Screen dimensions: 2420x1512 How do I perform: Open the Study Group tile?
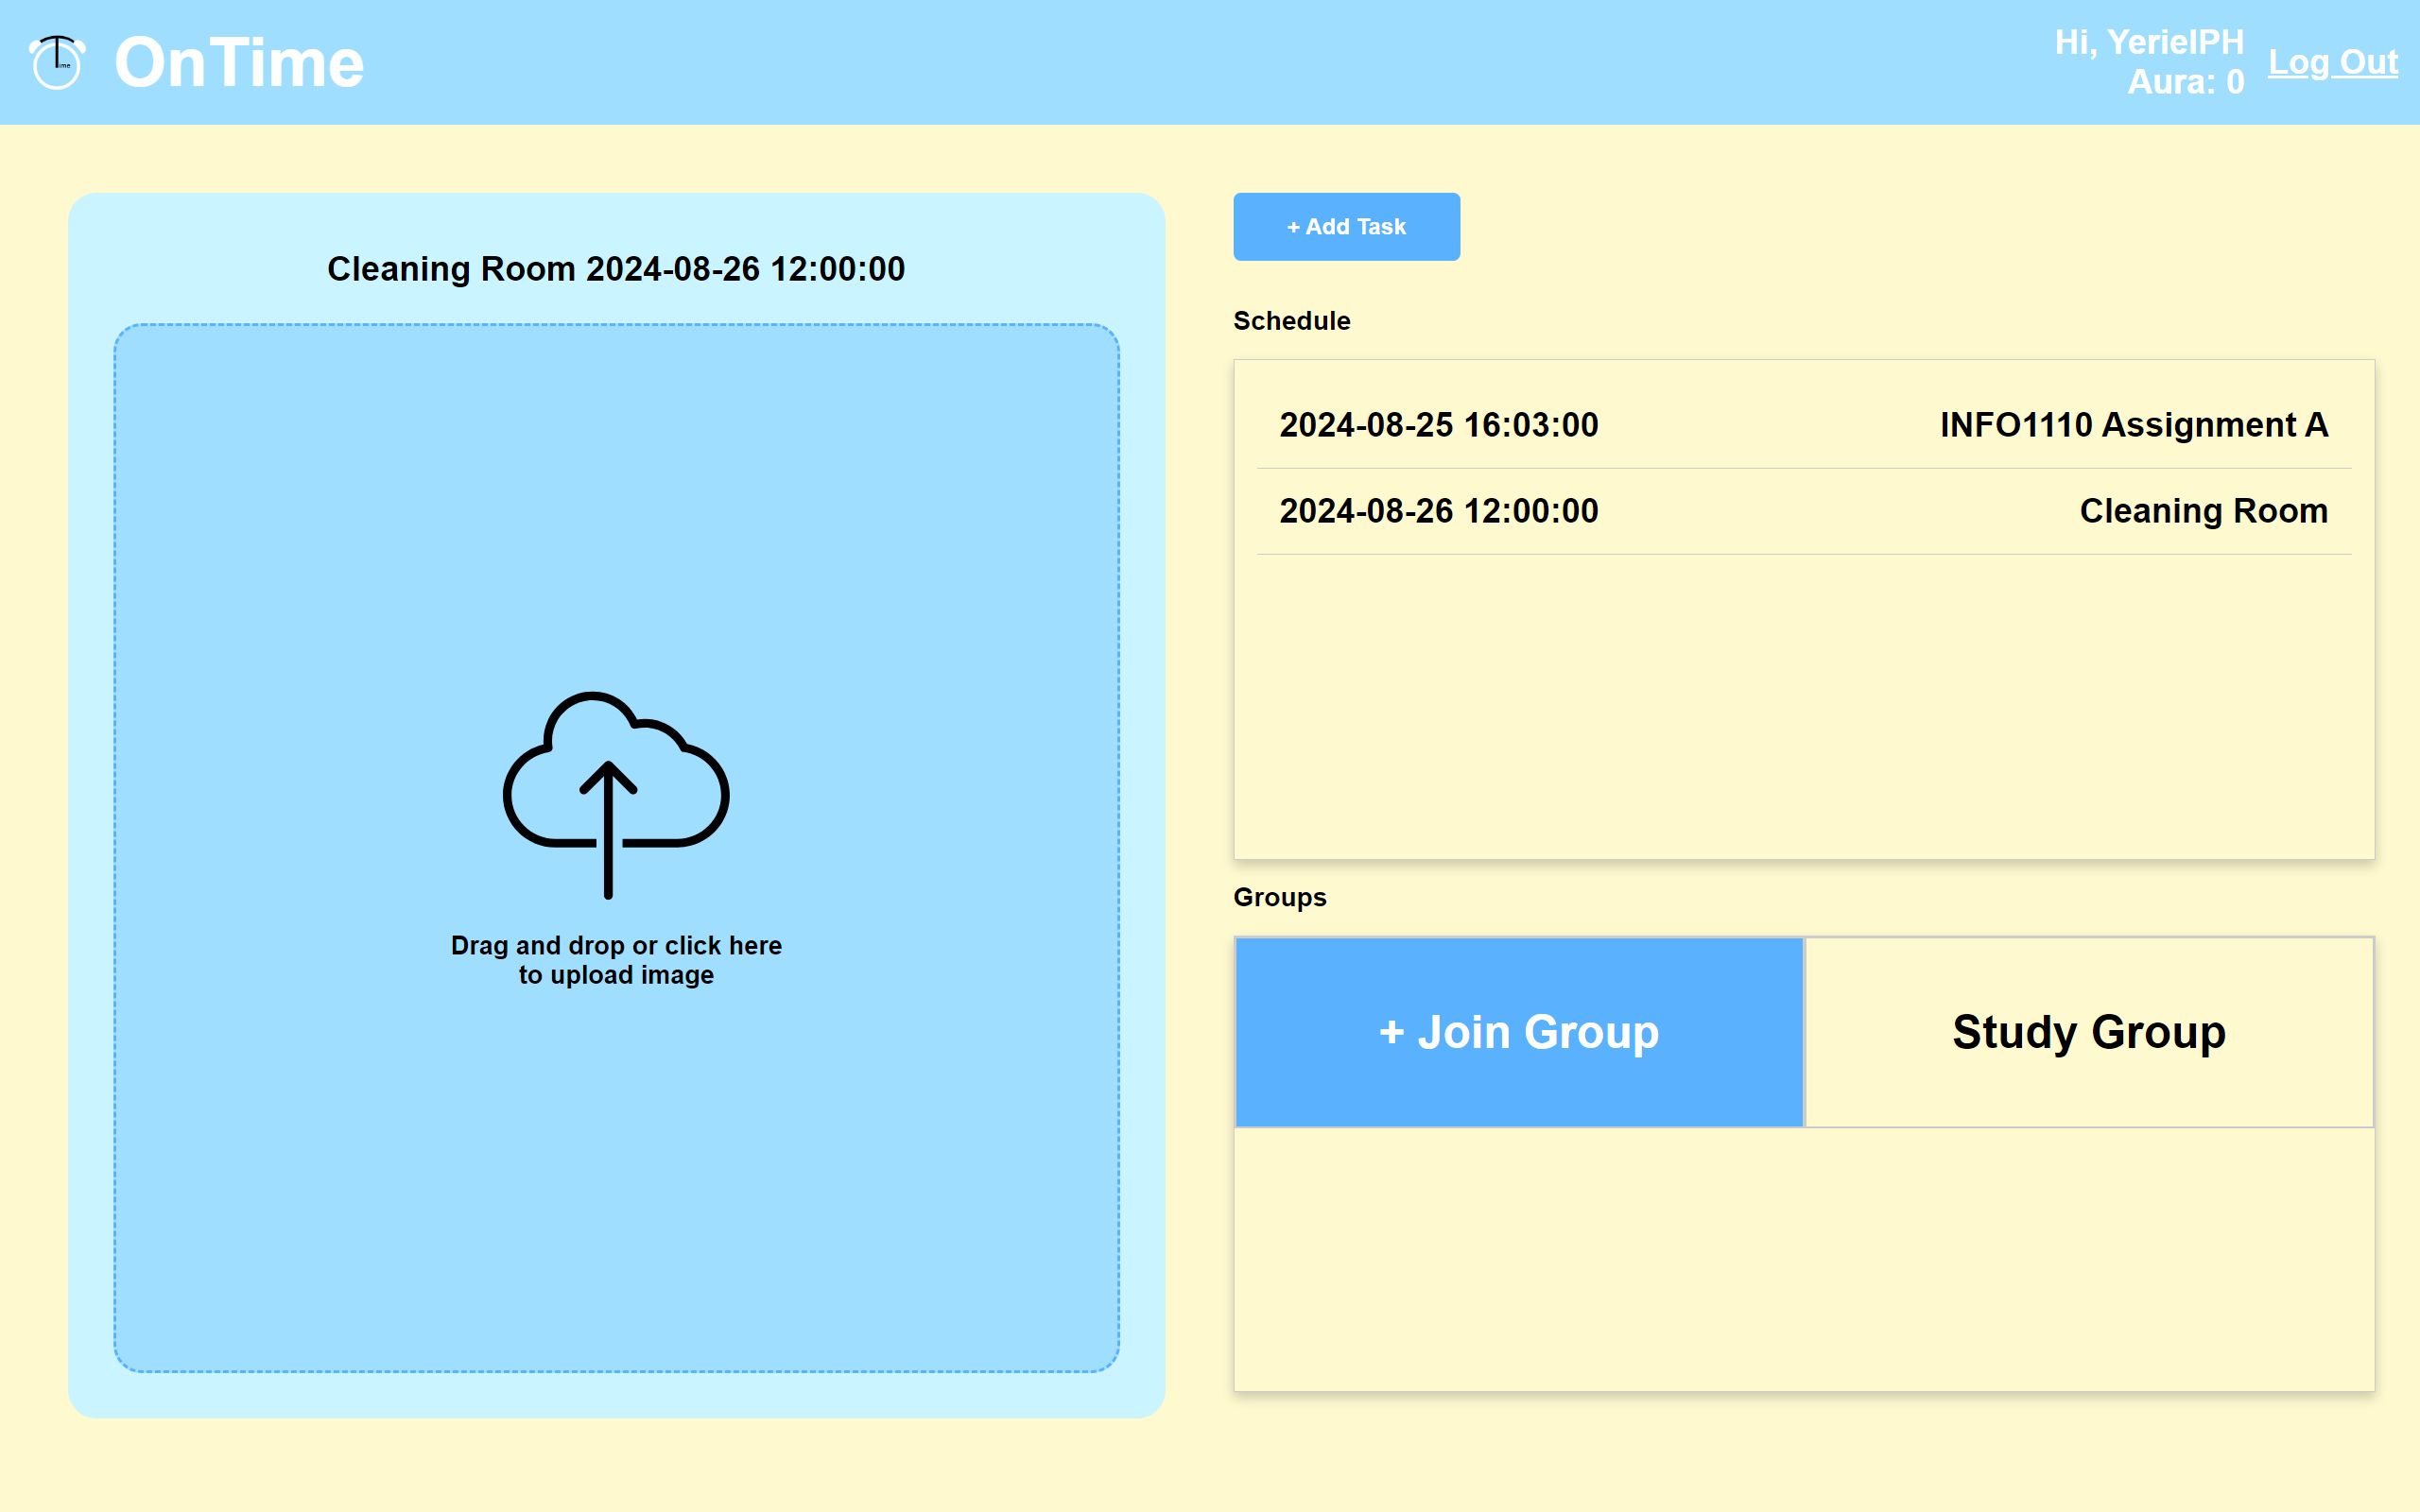click(2088, 1032)
